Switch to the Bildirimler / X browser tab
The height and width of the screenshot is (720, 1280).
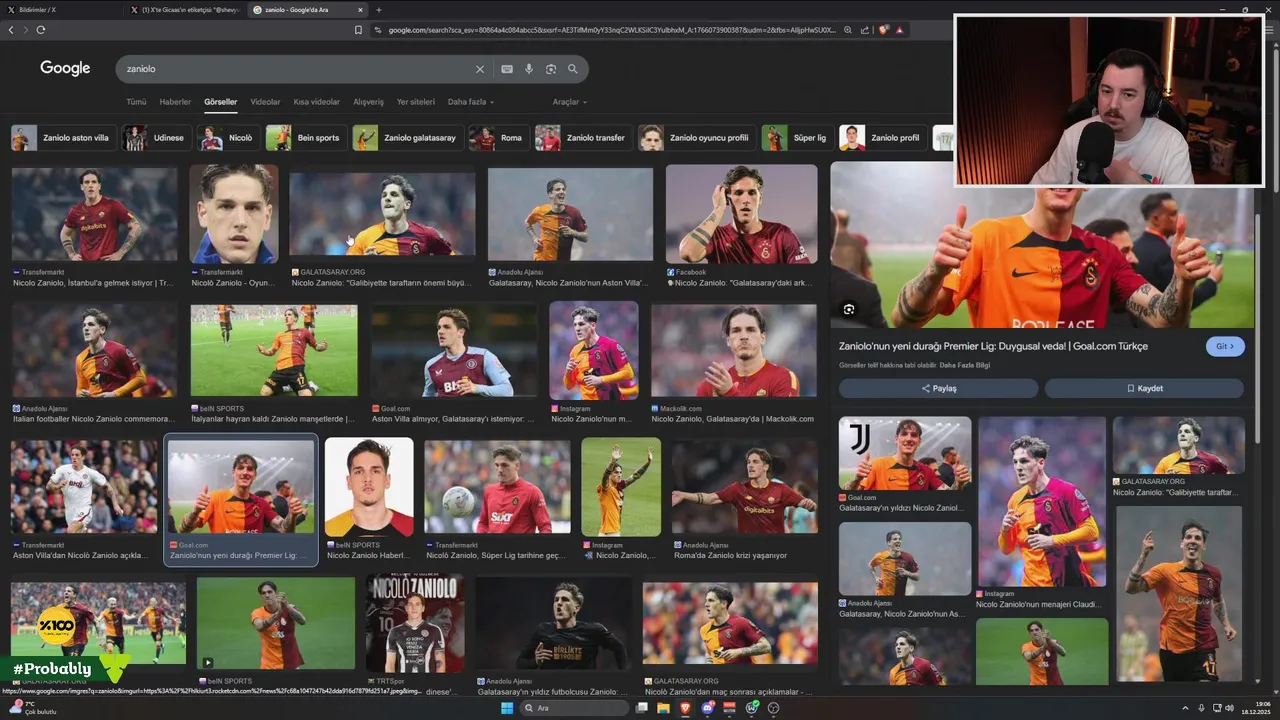coord(60,10)
